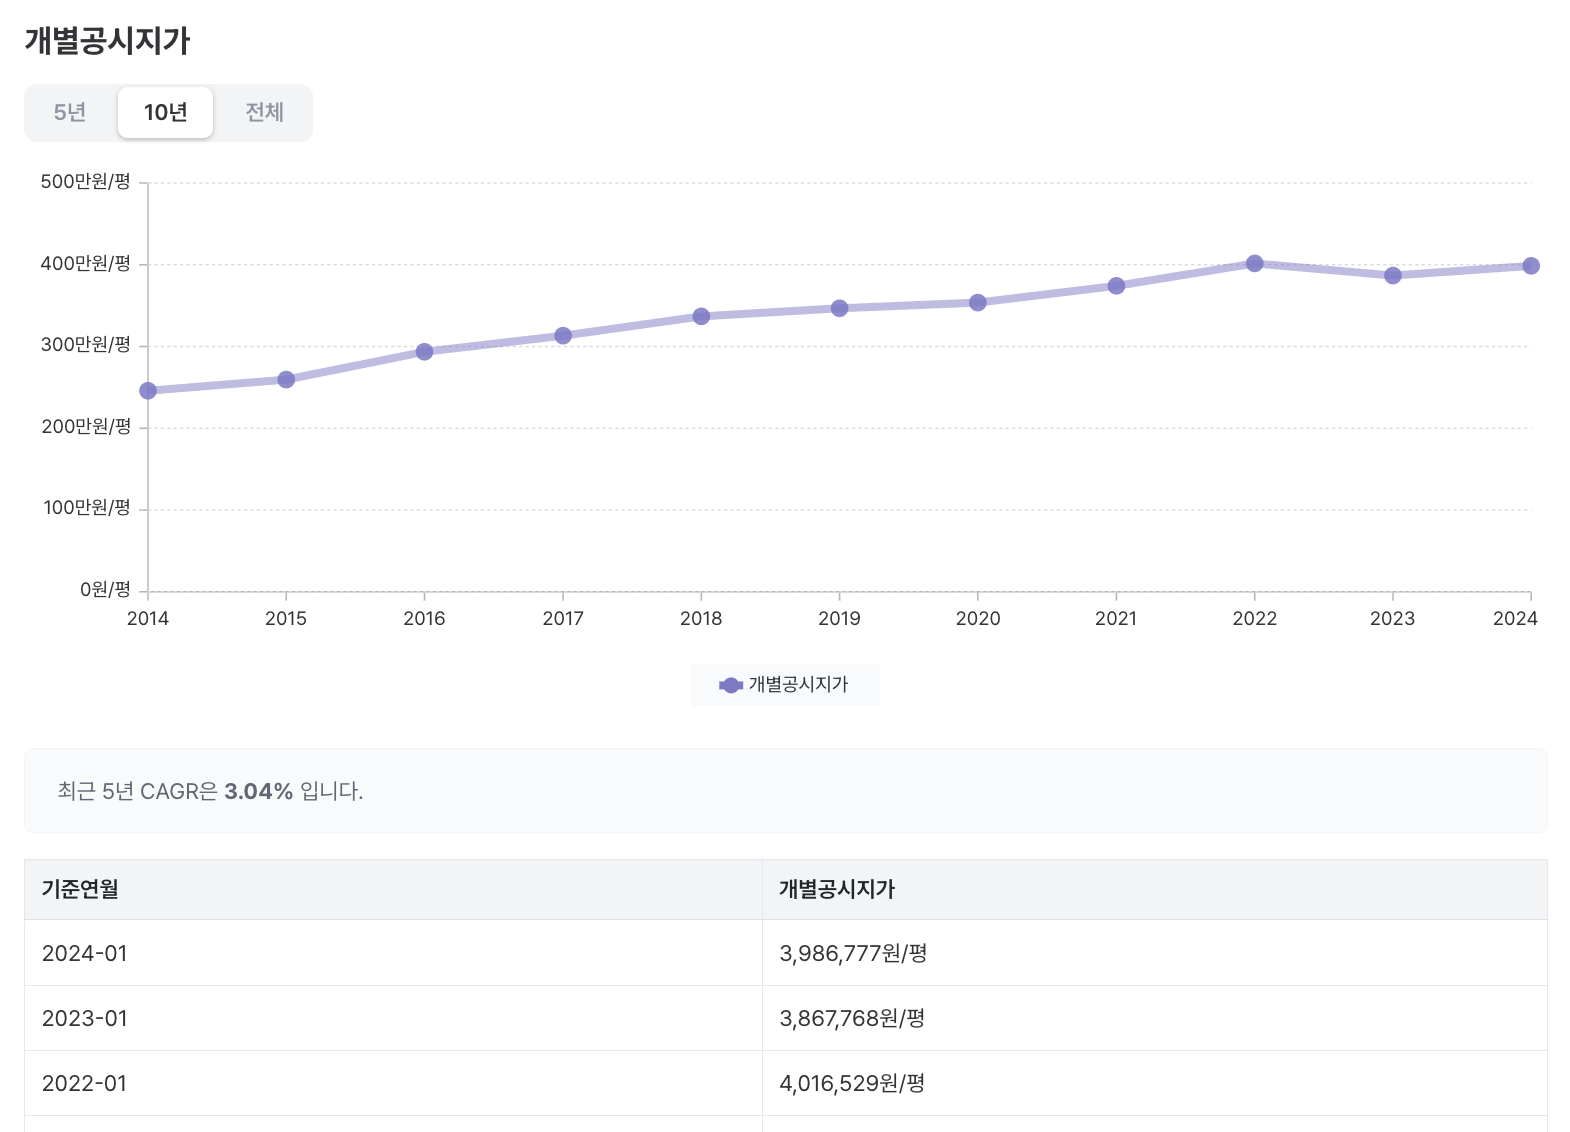Click the 개별공시지가 table column header

click(837, 889)
